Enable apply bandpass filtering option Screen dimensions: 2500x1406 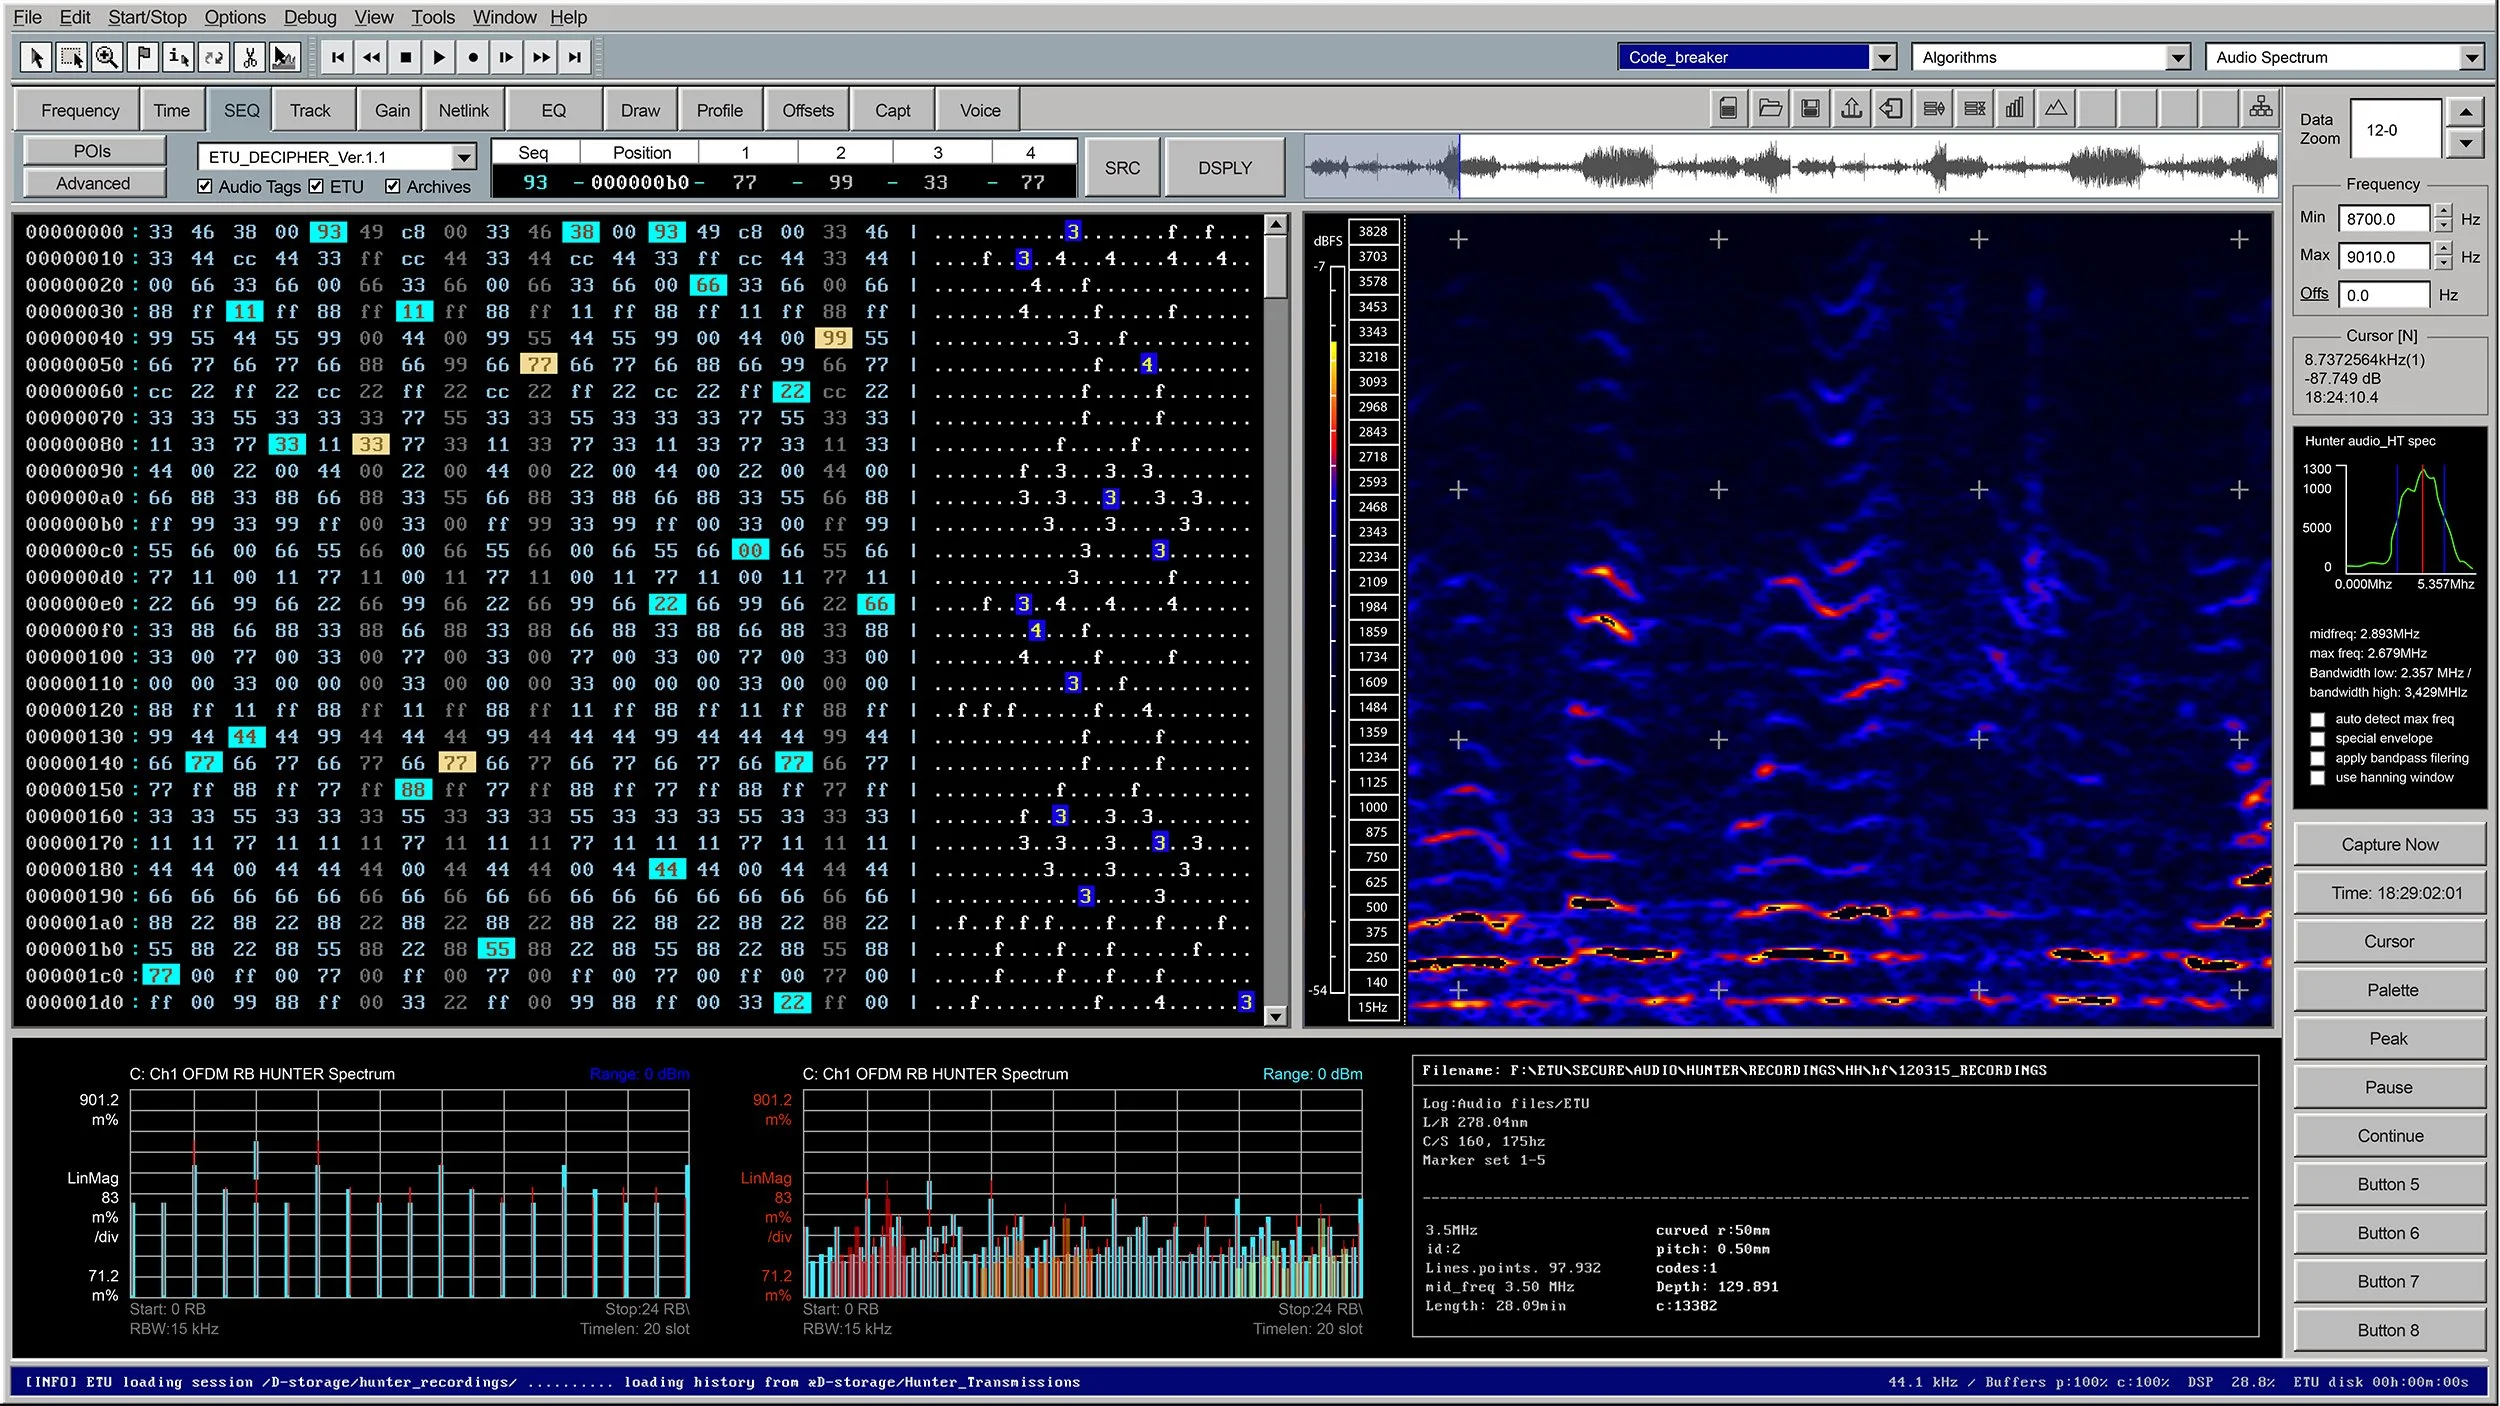2318,758
